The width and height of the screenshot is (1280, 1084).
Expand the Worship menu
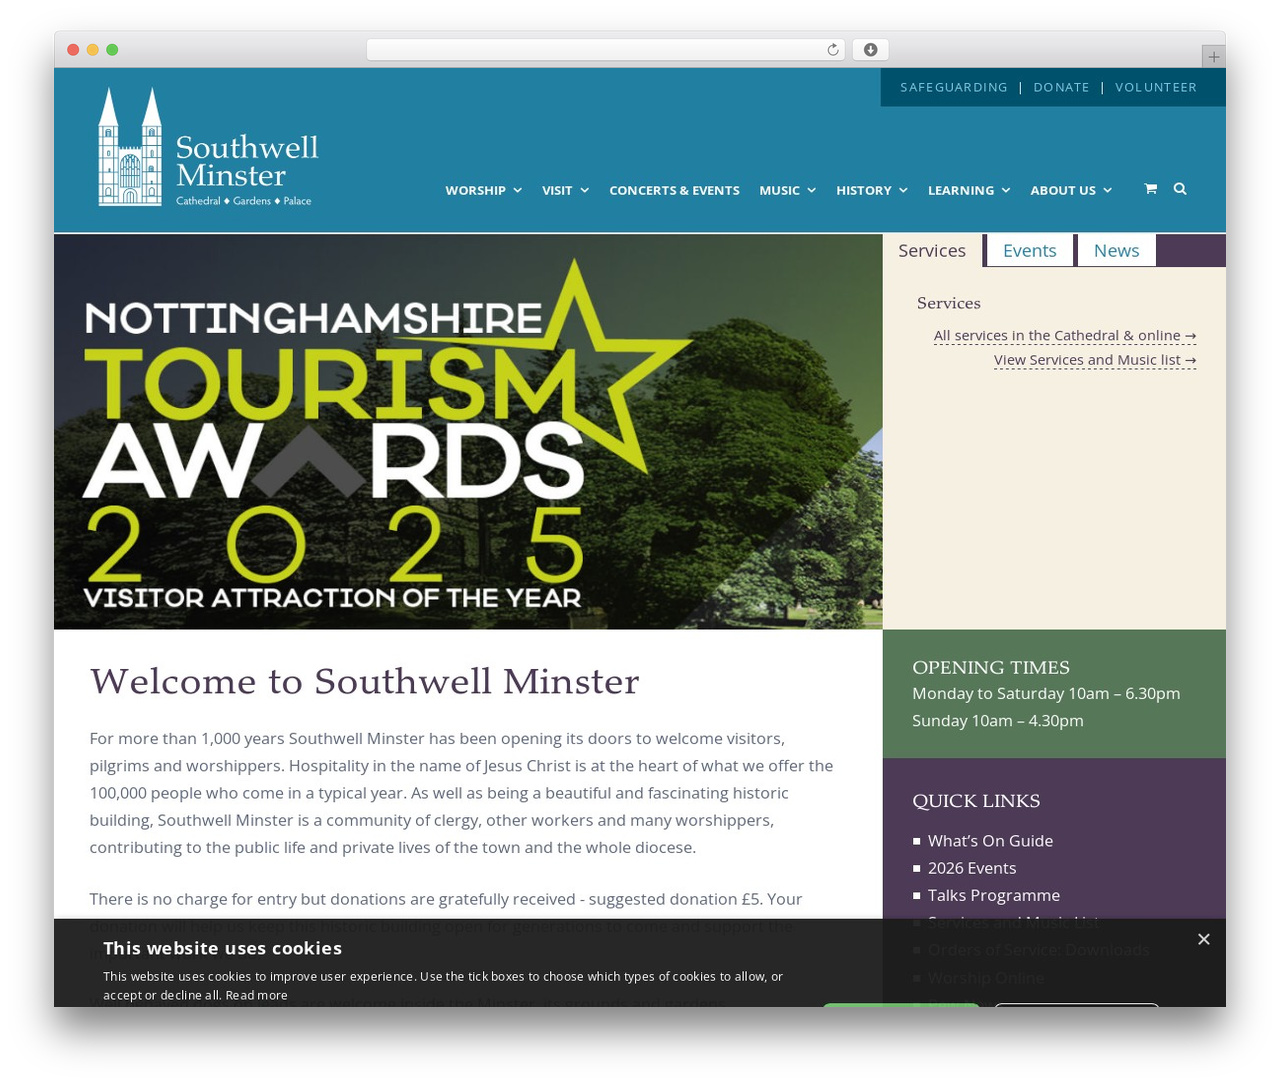[x=483, y=190]
